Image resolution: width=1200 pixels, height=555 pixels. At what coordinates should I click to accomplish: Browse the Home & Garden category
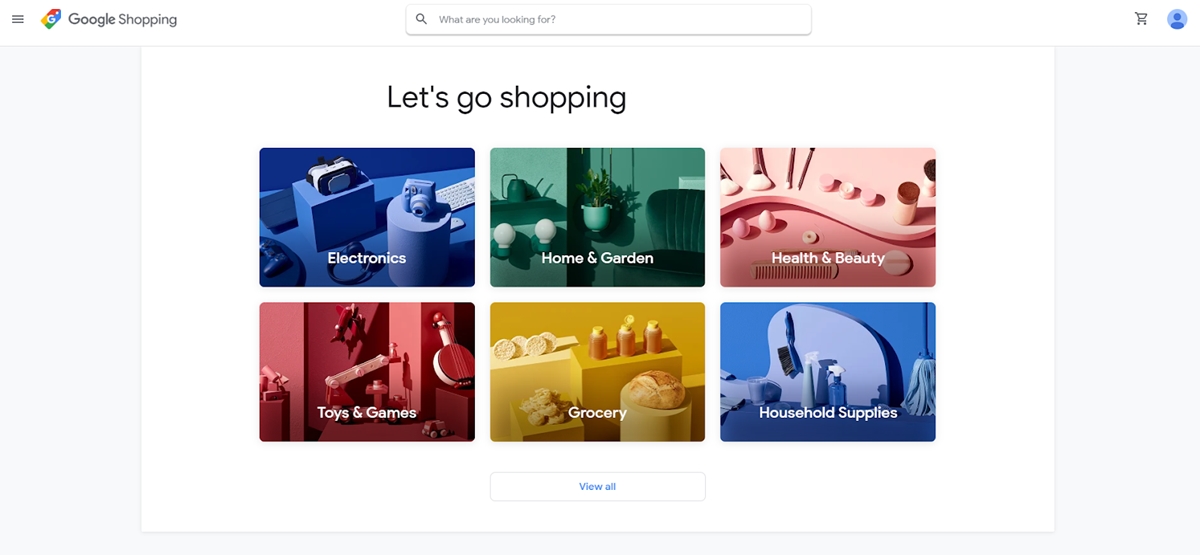[x=597, y=217]
